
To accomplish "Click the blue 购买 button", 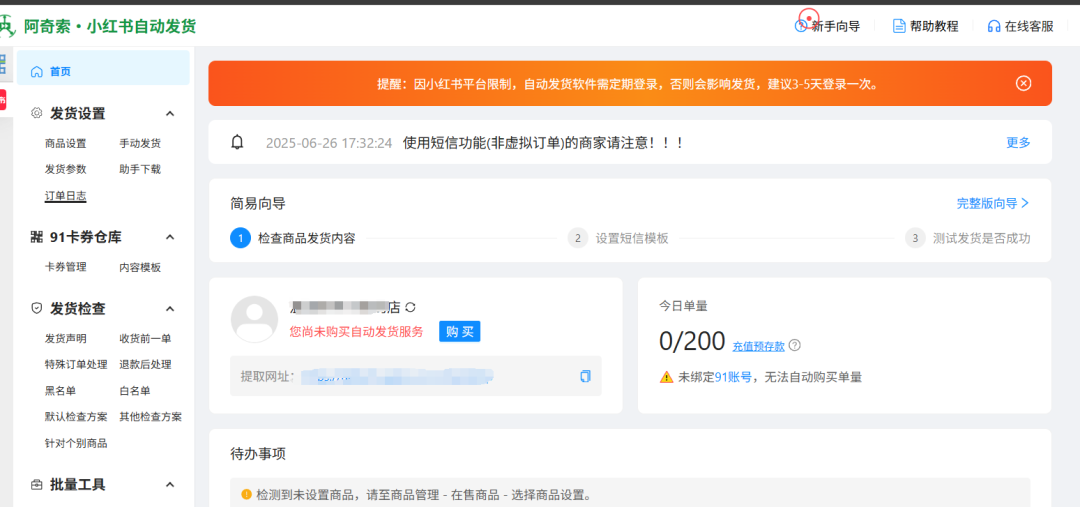I will (x=459, y=331).
